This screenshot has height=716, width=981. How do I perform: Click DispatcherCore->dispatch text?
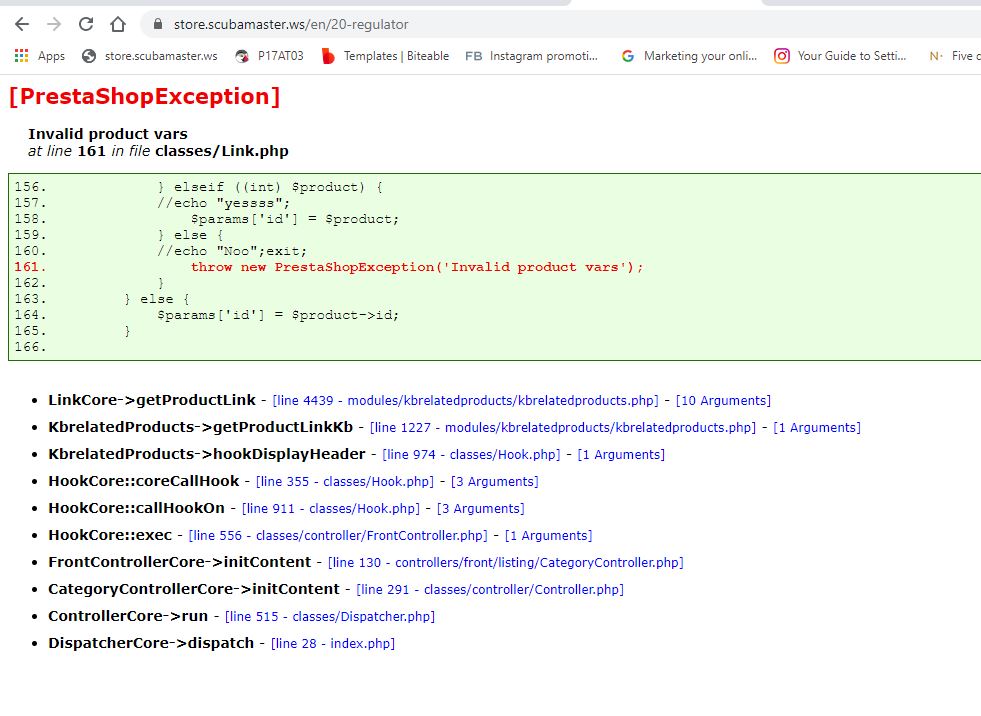point(151,642)
